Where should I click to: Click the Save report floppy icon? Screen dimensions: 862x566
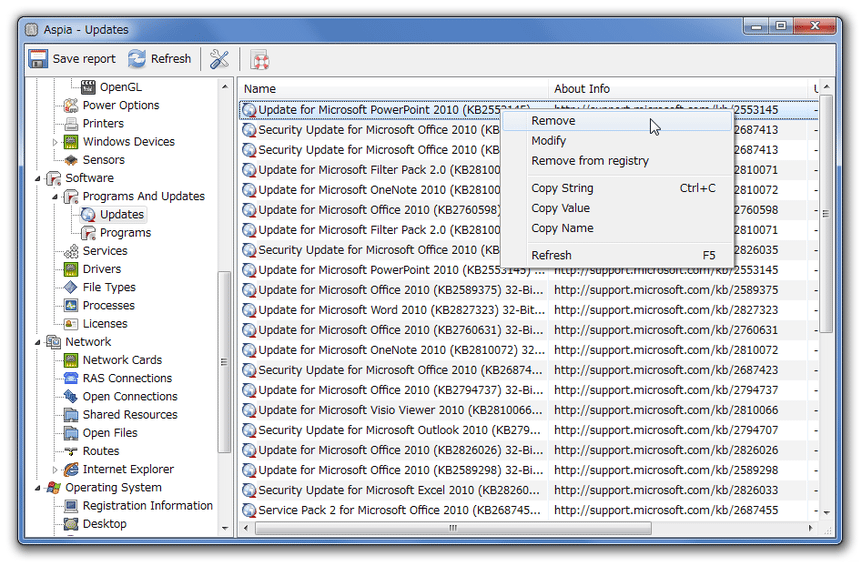coord(38,59)
